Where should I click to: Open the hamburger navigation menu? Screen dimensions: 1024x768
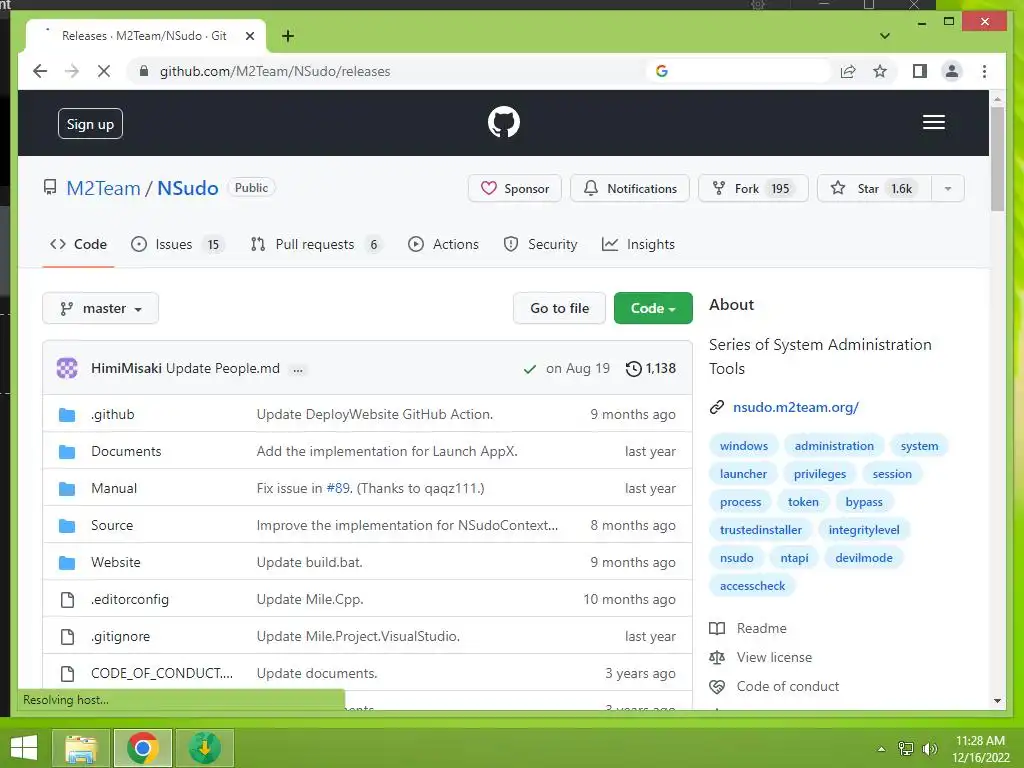933,122
